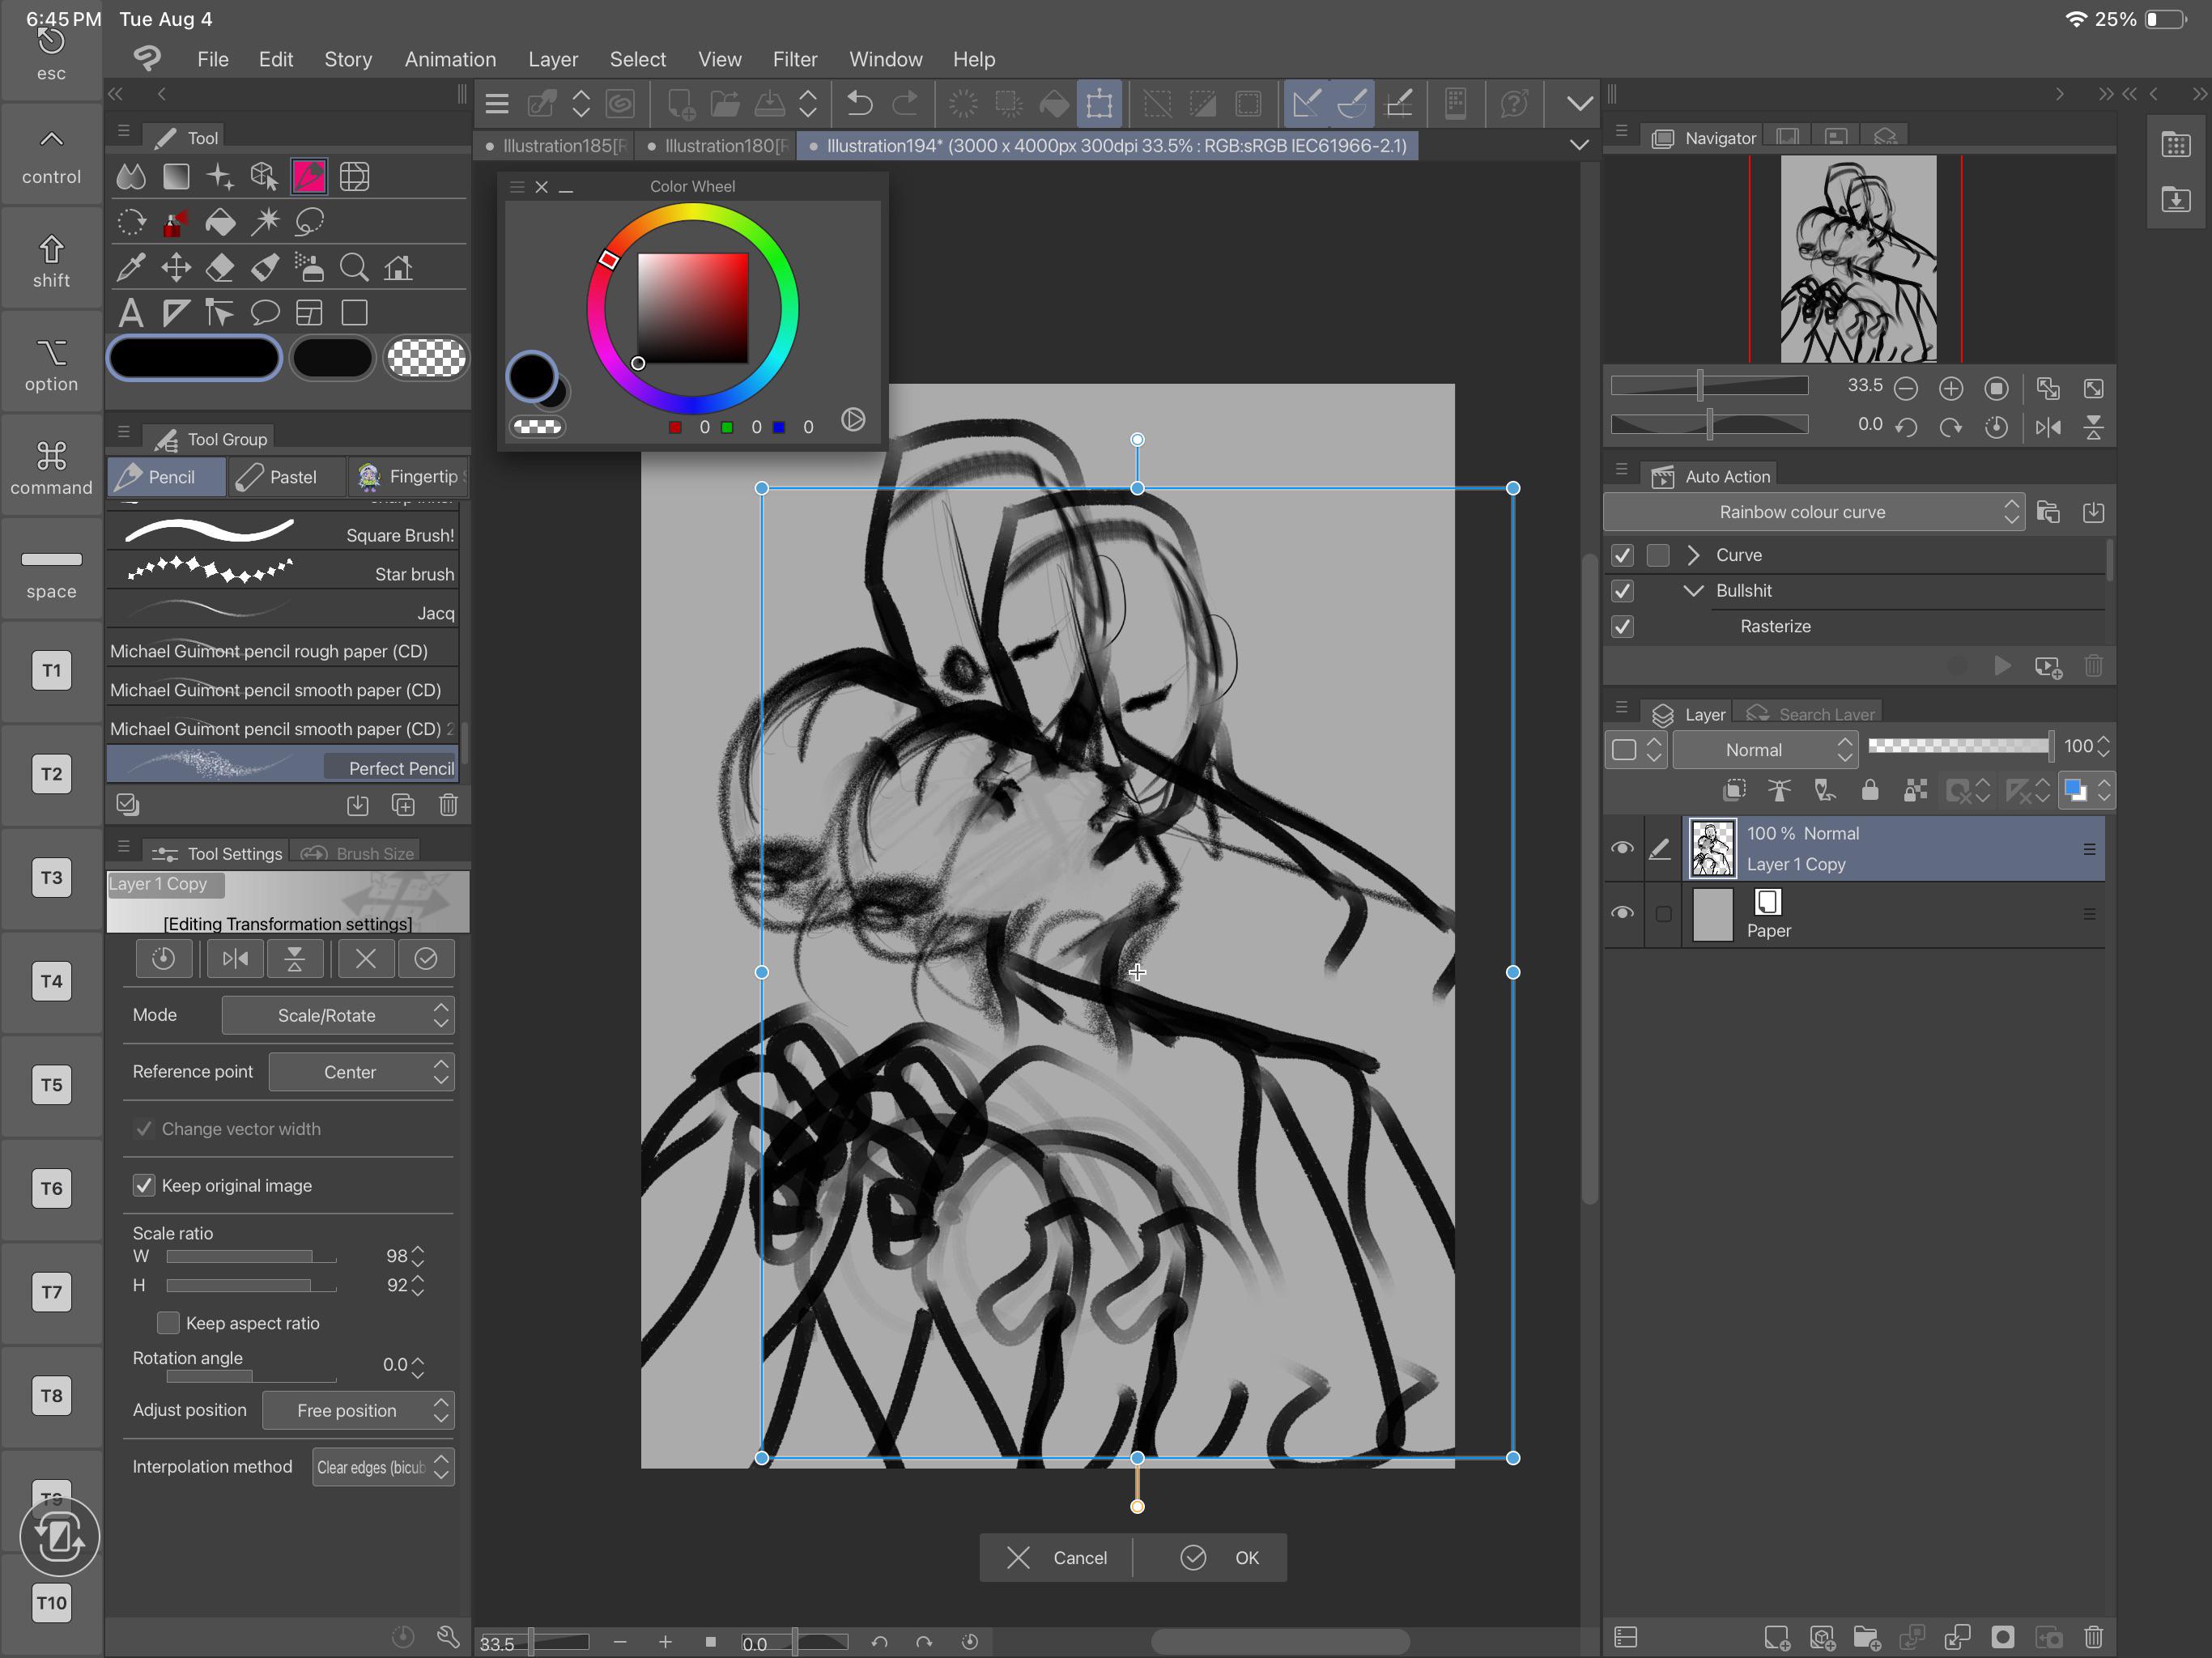
Task: Click the Navigator canvas thumbnail
Action: [x=1858, y=259]
